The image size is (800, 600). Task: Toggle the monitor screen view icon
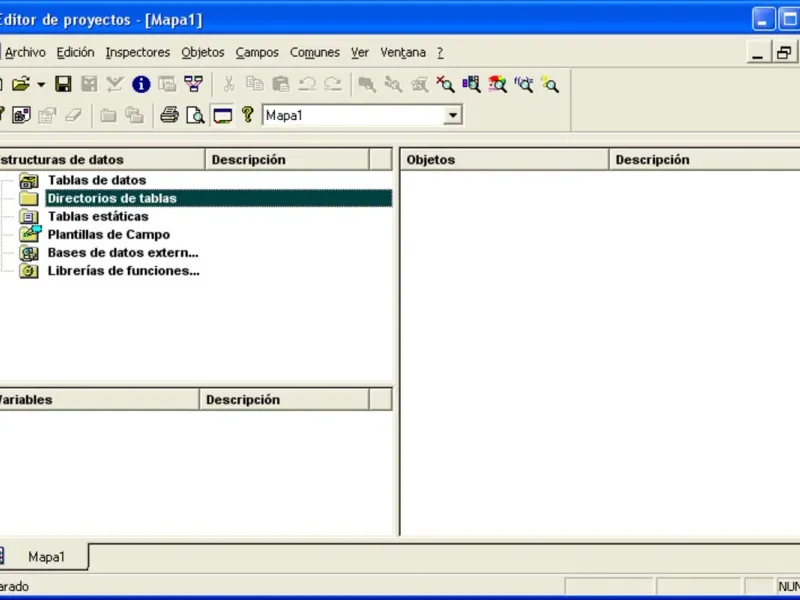[222, 115]
